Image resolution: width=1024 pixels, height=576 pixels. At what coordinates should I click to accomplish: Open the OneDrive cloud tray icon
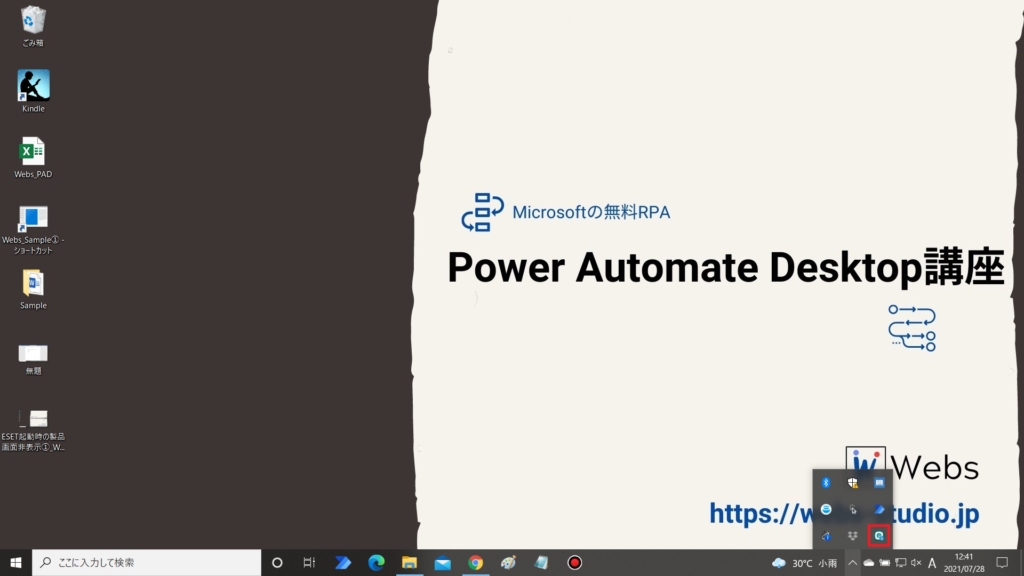(x=869, y=563)
